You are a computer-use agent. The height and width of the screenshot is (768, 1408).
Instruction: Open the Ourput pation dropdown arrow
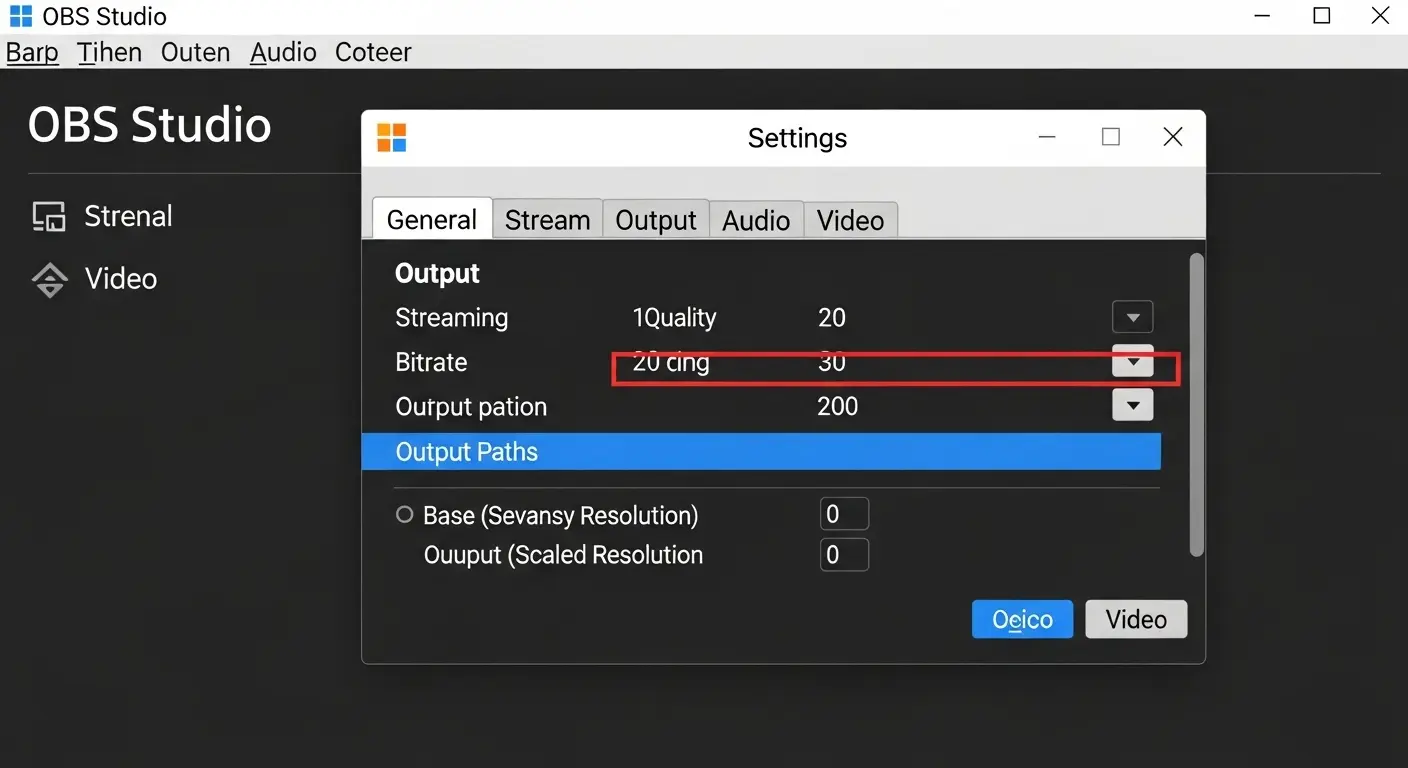pyautogui.click(x=1132, y=405)
